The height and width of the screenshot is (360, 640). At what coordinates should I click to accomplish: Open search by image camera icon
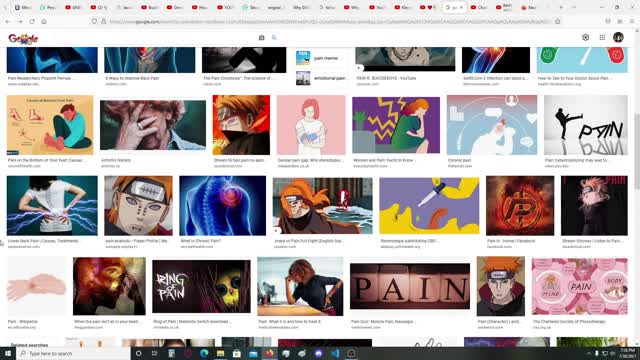pos(262,38)
